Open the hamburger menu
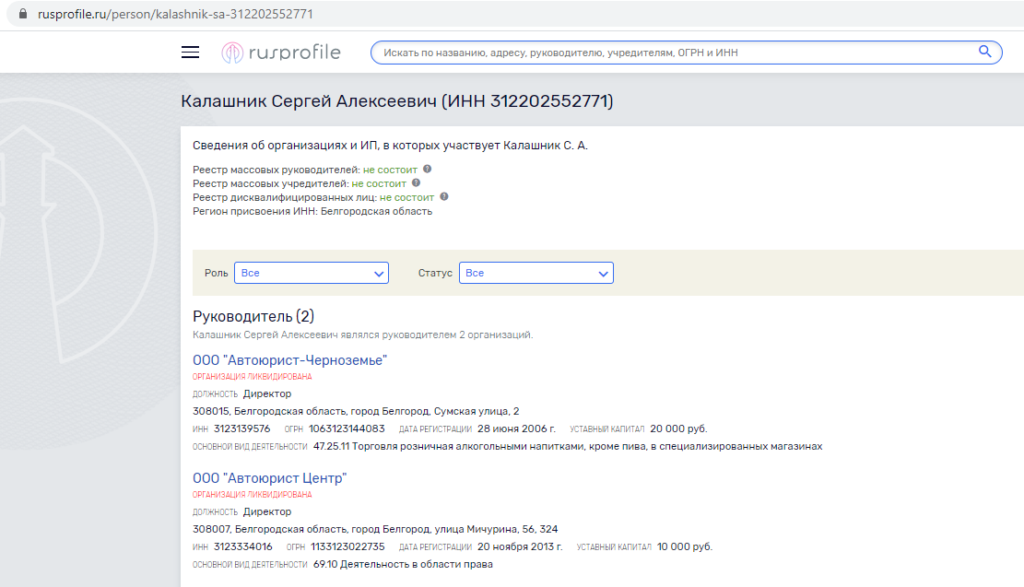The width and height of the screenshot is (1024, 587). coord(190,52)
